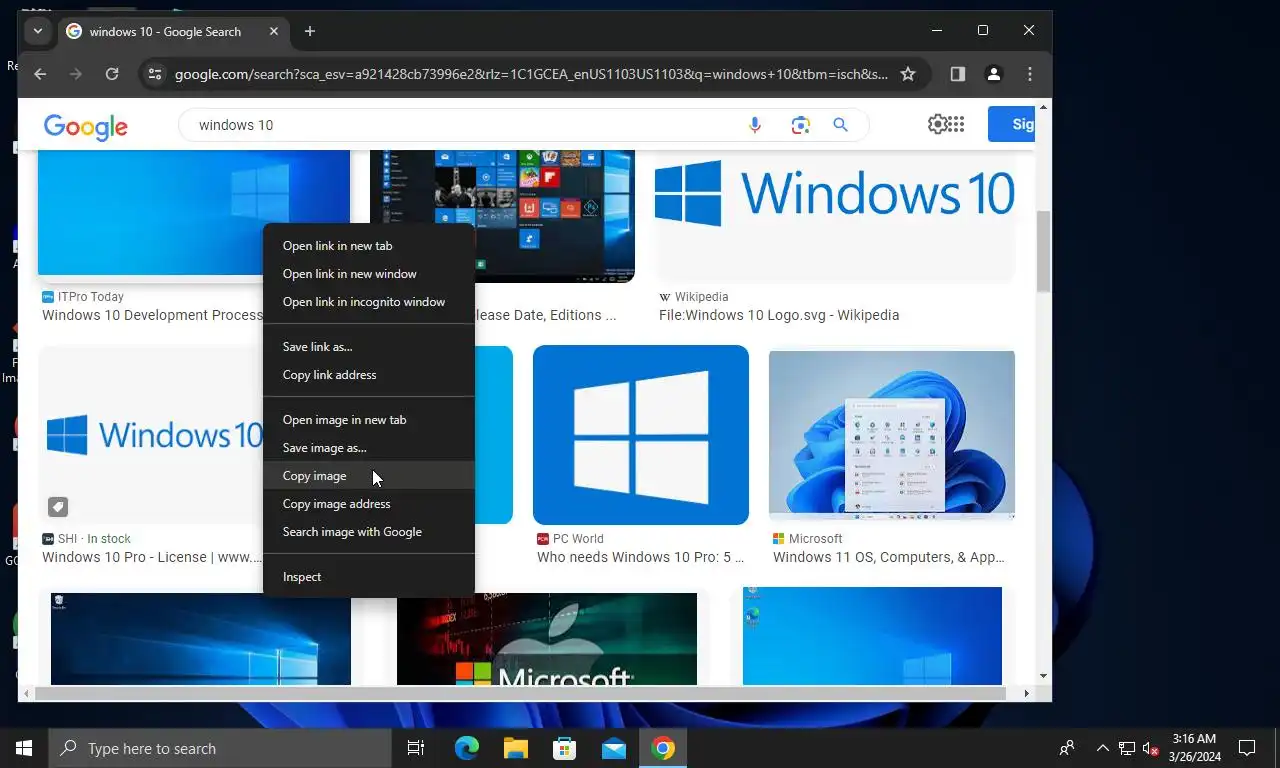Viewport: 1280px width, 768px height.
Task: Open Windows 11 OS, Computers link
Action: click(889, 557)
